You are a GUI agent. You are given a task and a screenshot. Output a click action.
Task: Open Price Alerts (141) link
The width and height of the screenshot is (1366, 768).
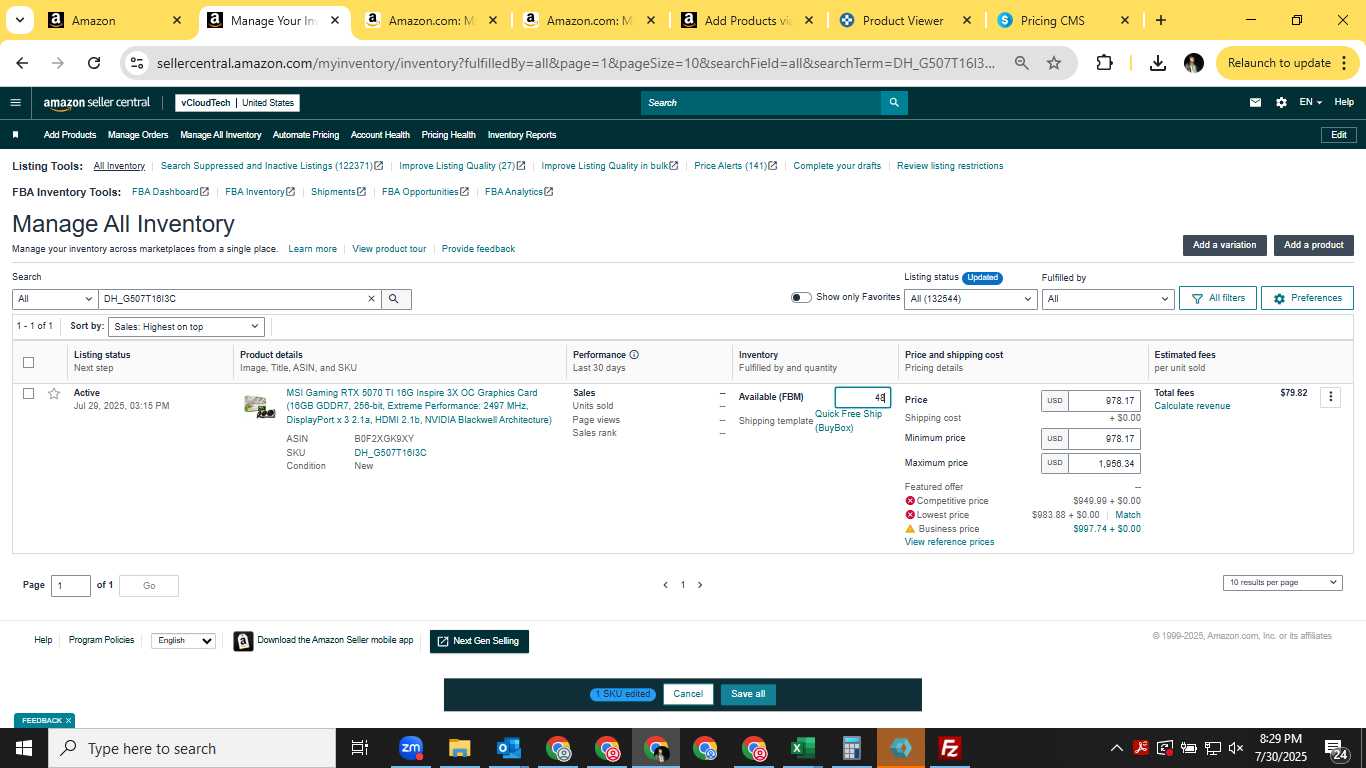pos(735,166)
